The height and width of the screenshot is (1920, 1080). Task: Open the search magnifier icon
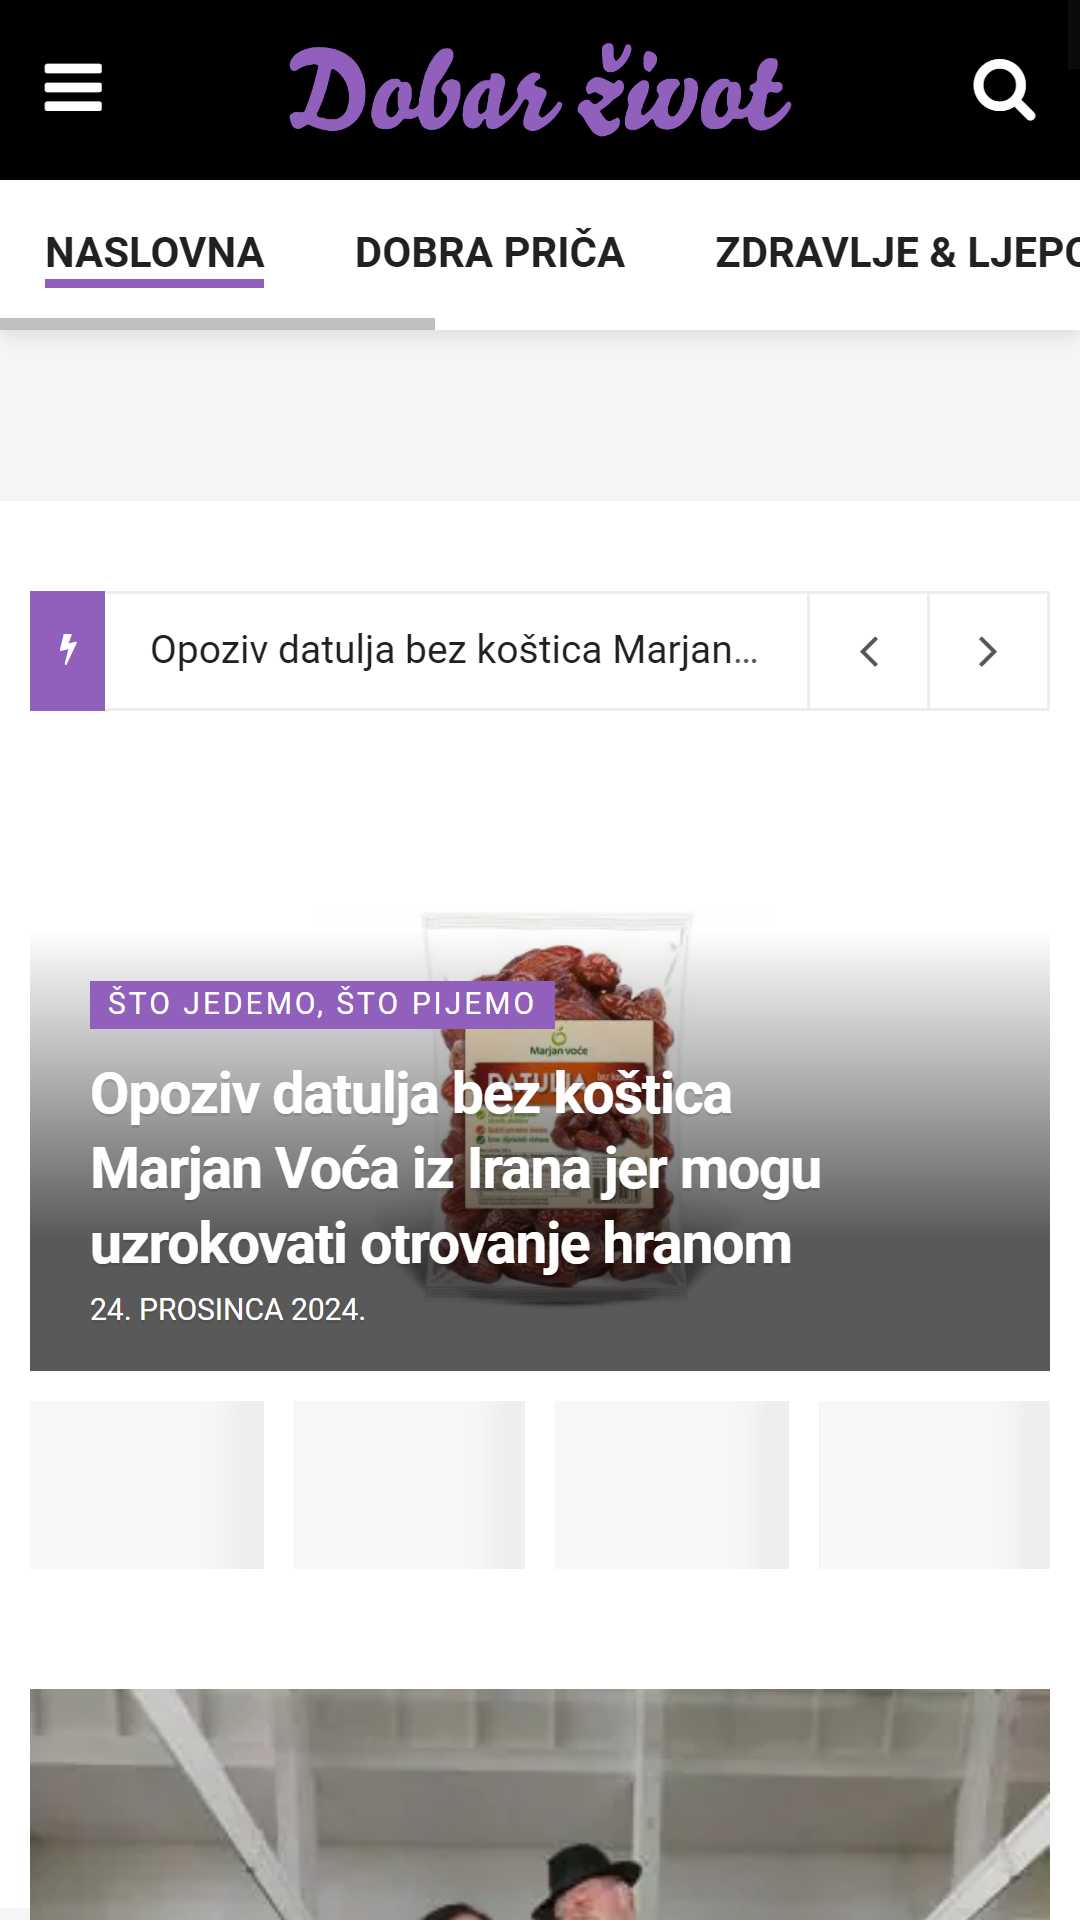(1004, 90)
